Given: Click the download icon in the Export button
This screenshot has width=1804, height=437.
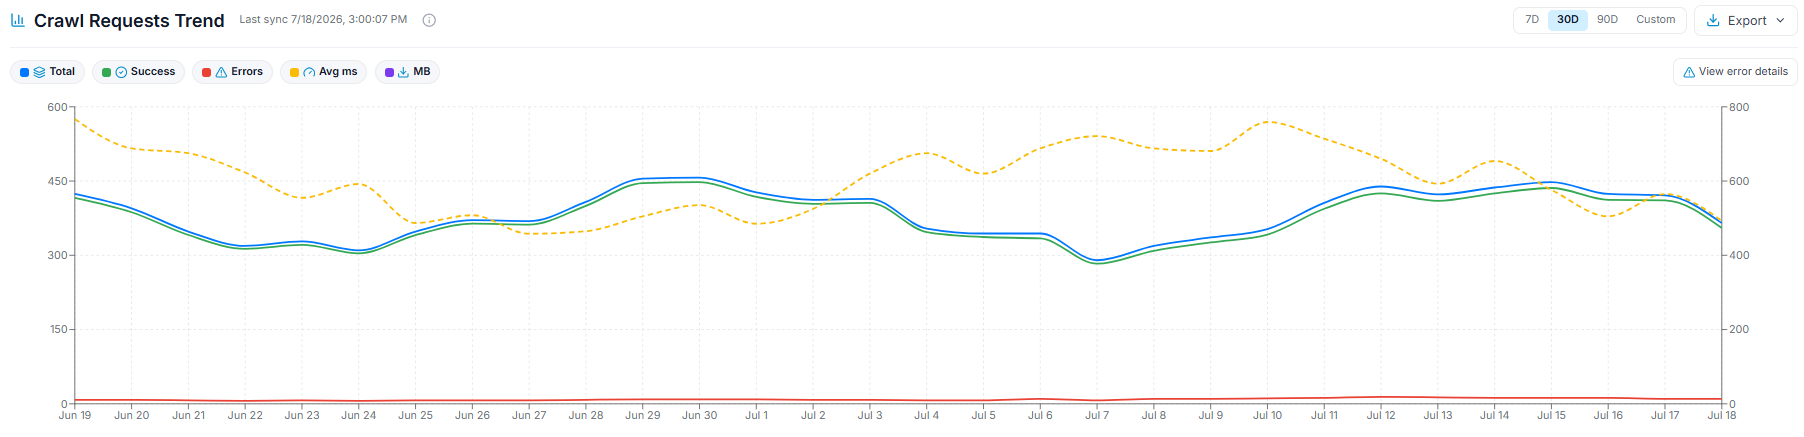Looking at the screenshot, I should click(1713, 20).
